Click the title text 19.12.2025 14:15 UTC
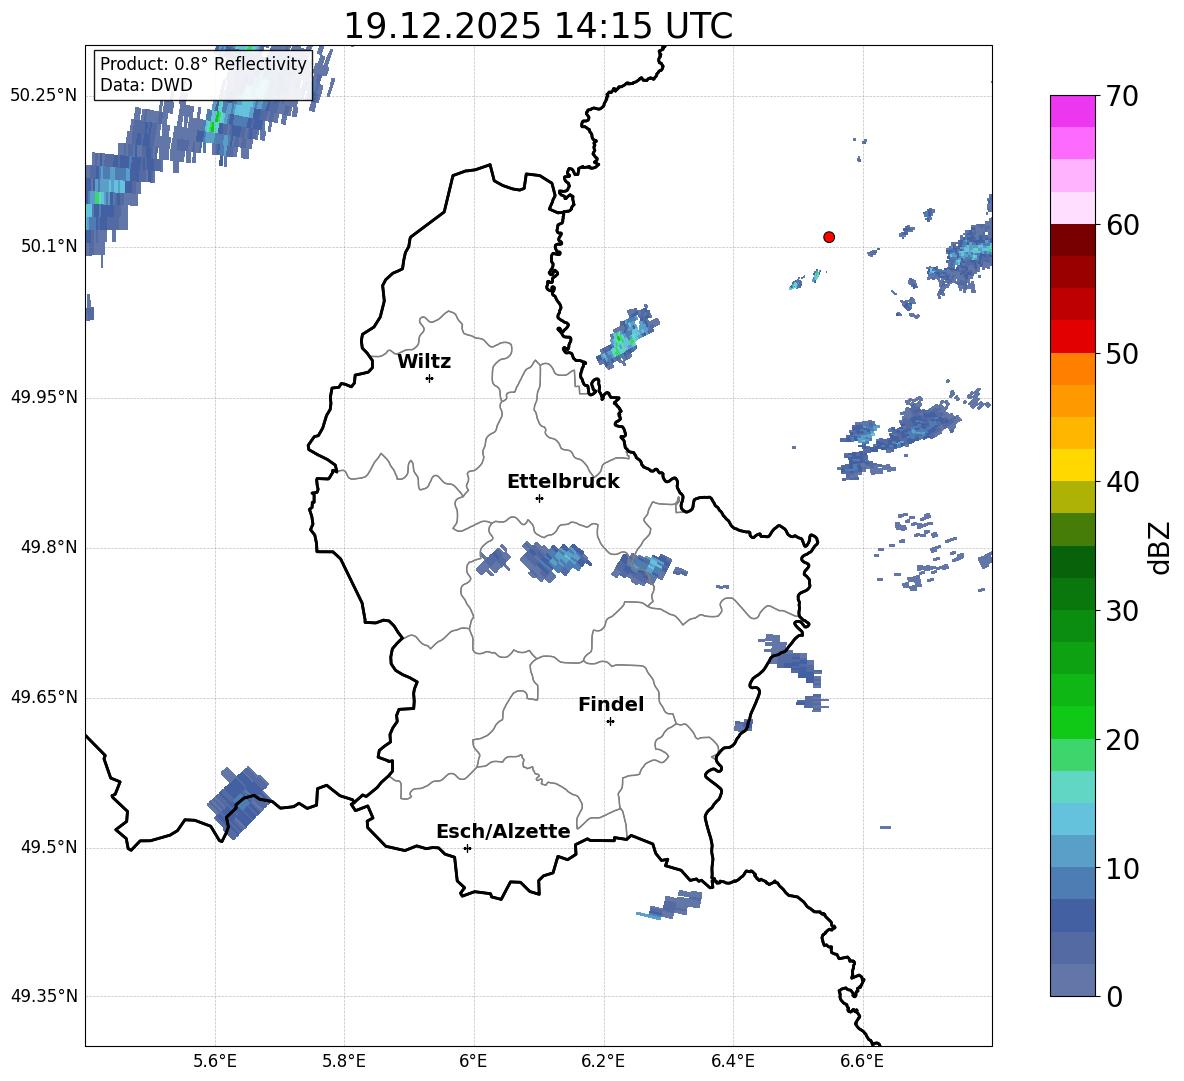The width and height of the screenshot is (1184, 1081). click(538, 26)
